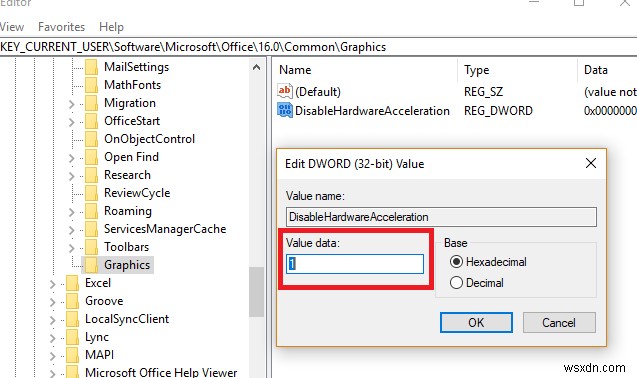Select the (Default) value name
The width and height of the screenshot is (637, 378).
coord(318,91)
